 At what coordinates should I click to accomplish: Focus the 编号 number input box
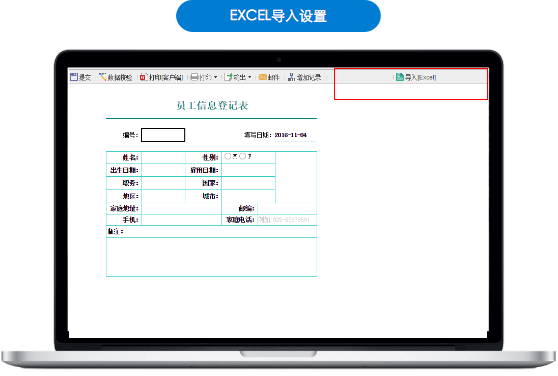pyautogui.click(x=163, y=135)
